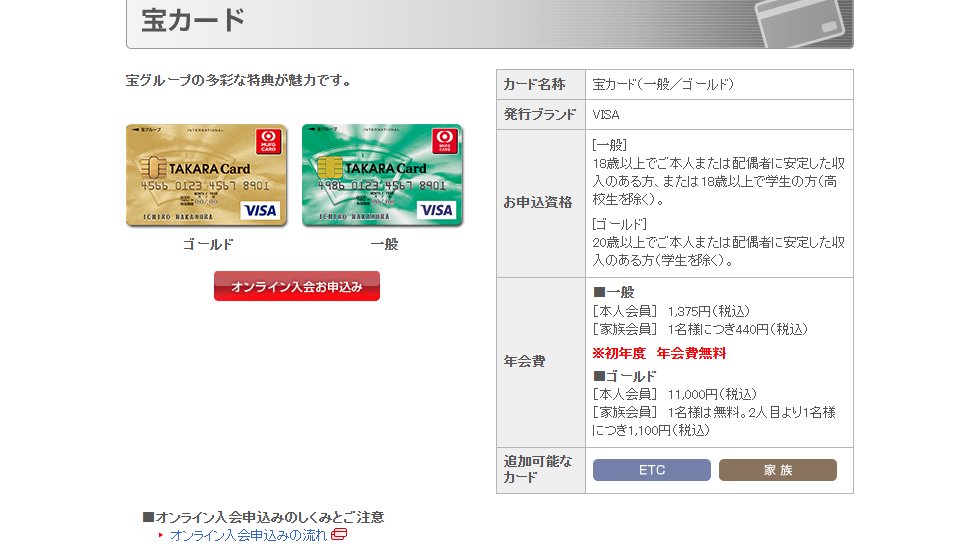Click the カード名称 table header cell

[541, 84]
